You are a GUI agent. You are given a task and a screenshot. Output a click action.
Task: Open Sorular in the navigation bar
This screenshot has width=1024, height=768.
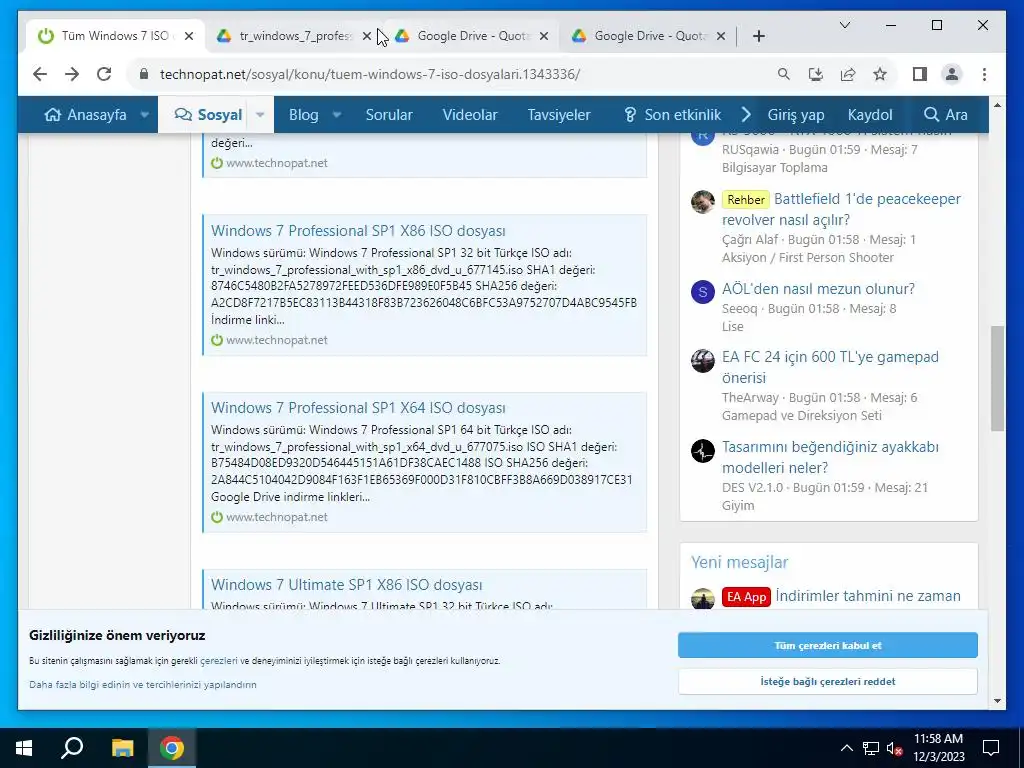tap(389, 115)
